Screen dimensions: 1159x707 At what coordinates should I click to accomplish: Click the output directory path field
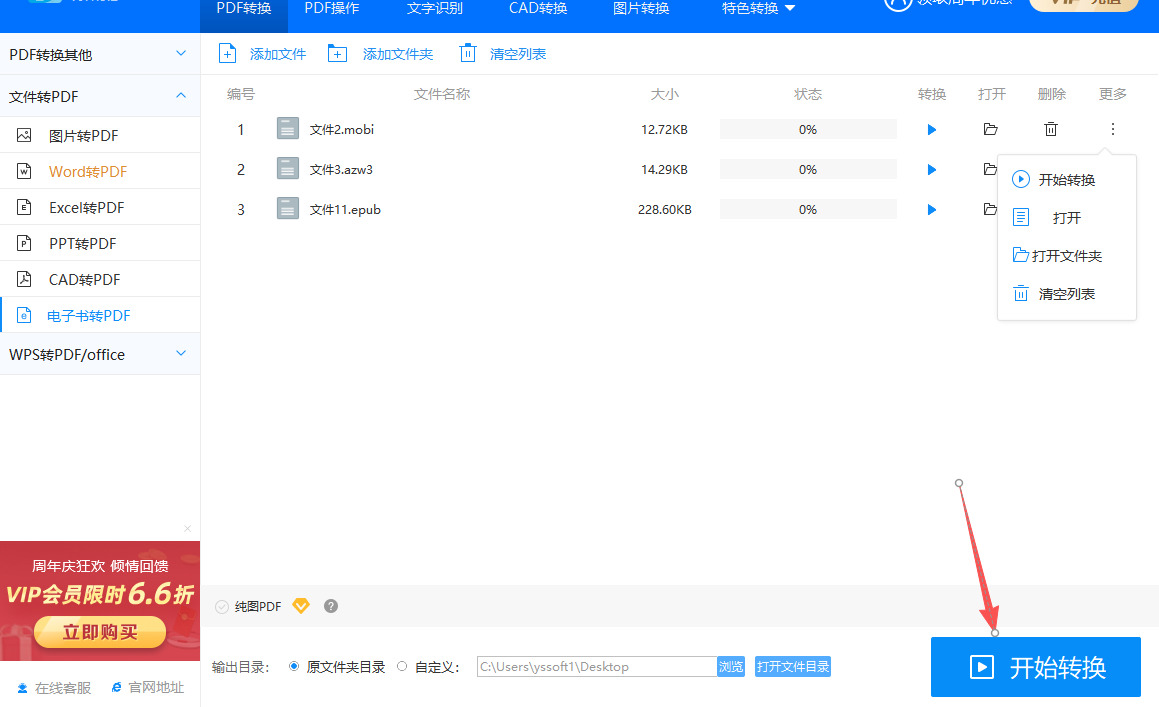click(x=596, y=667)
